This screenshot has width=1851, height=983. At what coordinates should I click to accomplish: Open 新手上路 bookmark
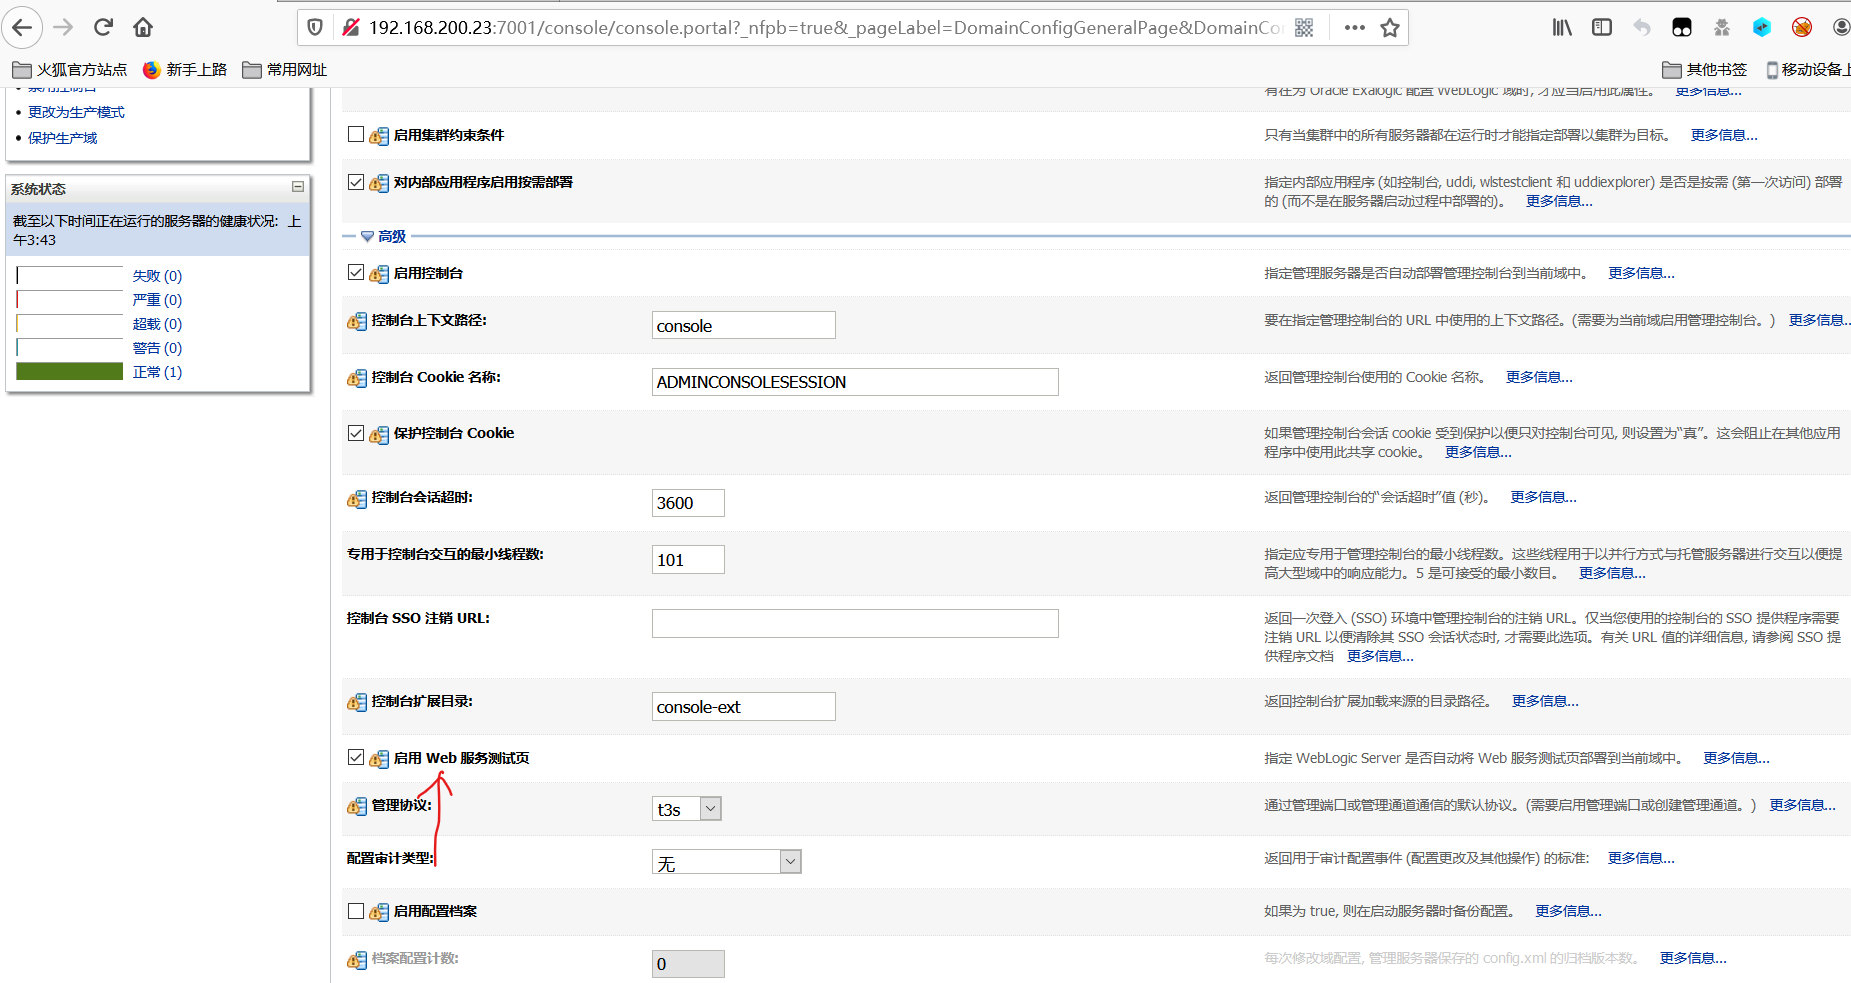pyautogui.click(x=185, y=69)
